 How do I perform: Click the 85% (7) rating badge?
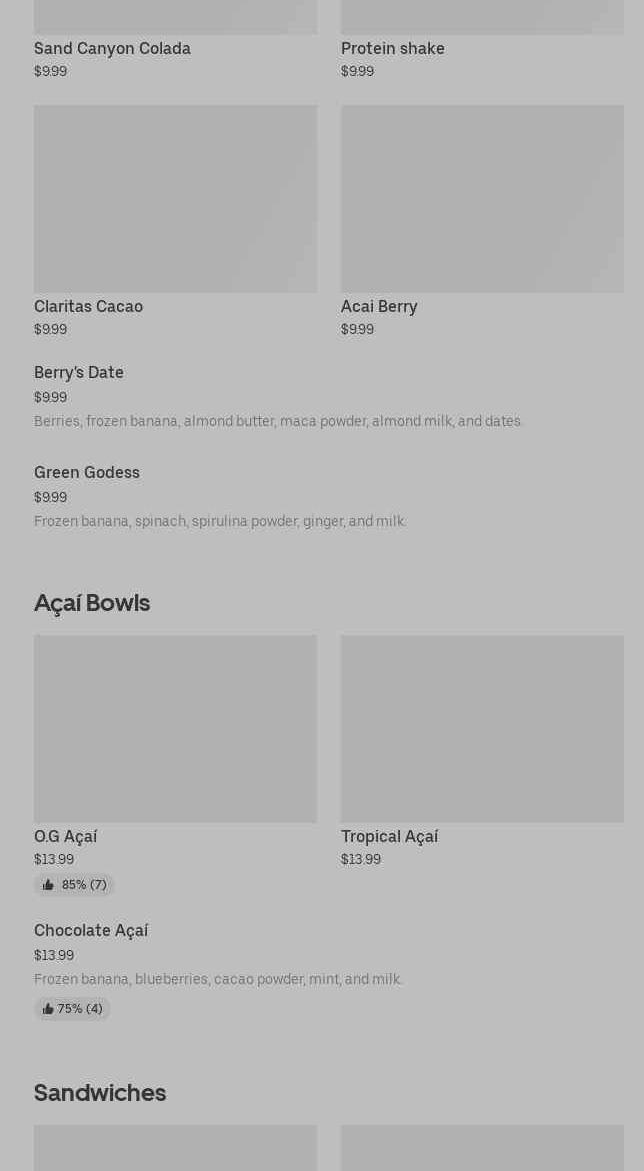tap(83, 885)
